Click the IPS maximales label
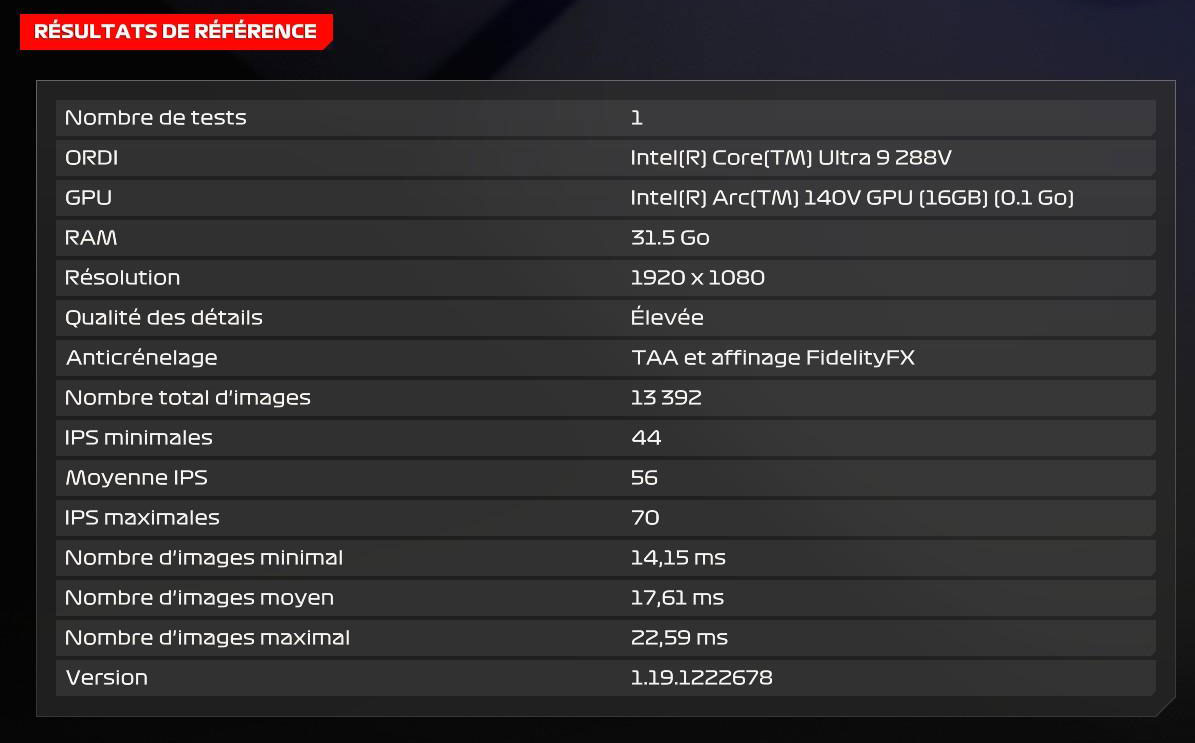The width and height of the screenshot is (1195, 743). pyautogui.click(x=142, y=518)
